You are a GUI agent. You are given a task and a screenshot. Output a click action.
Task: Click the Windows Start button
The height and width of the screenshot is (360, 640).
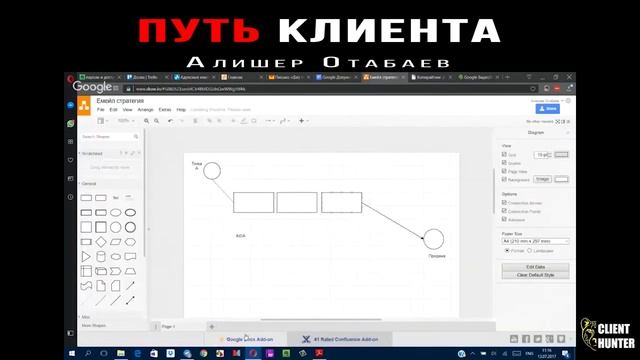(x=72, y=353)
